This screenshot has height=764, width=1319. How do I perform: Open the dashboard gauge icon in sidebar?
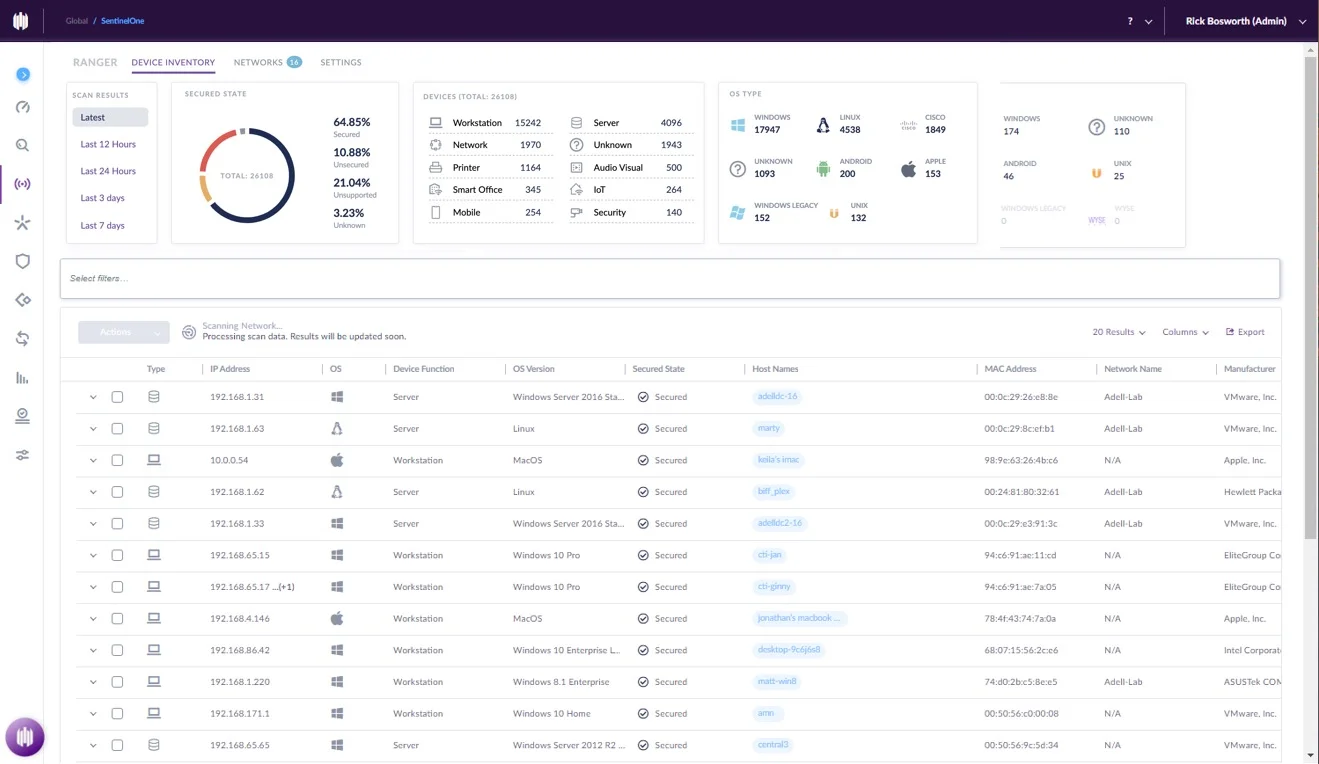(x=22, y=107)
